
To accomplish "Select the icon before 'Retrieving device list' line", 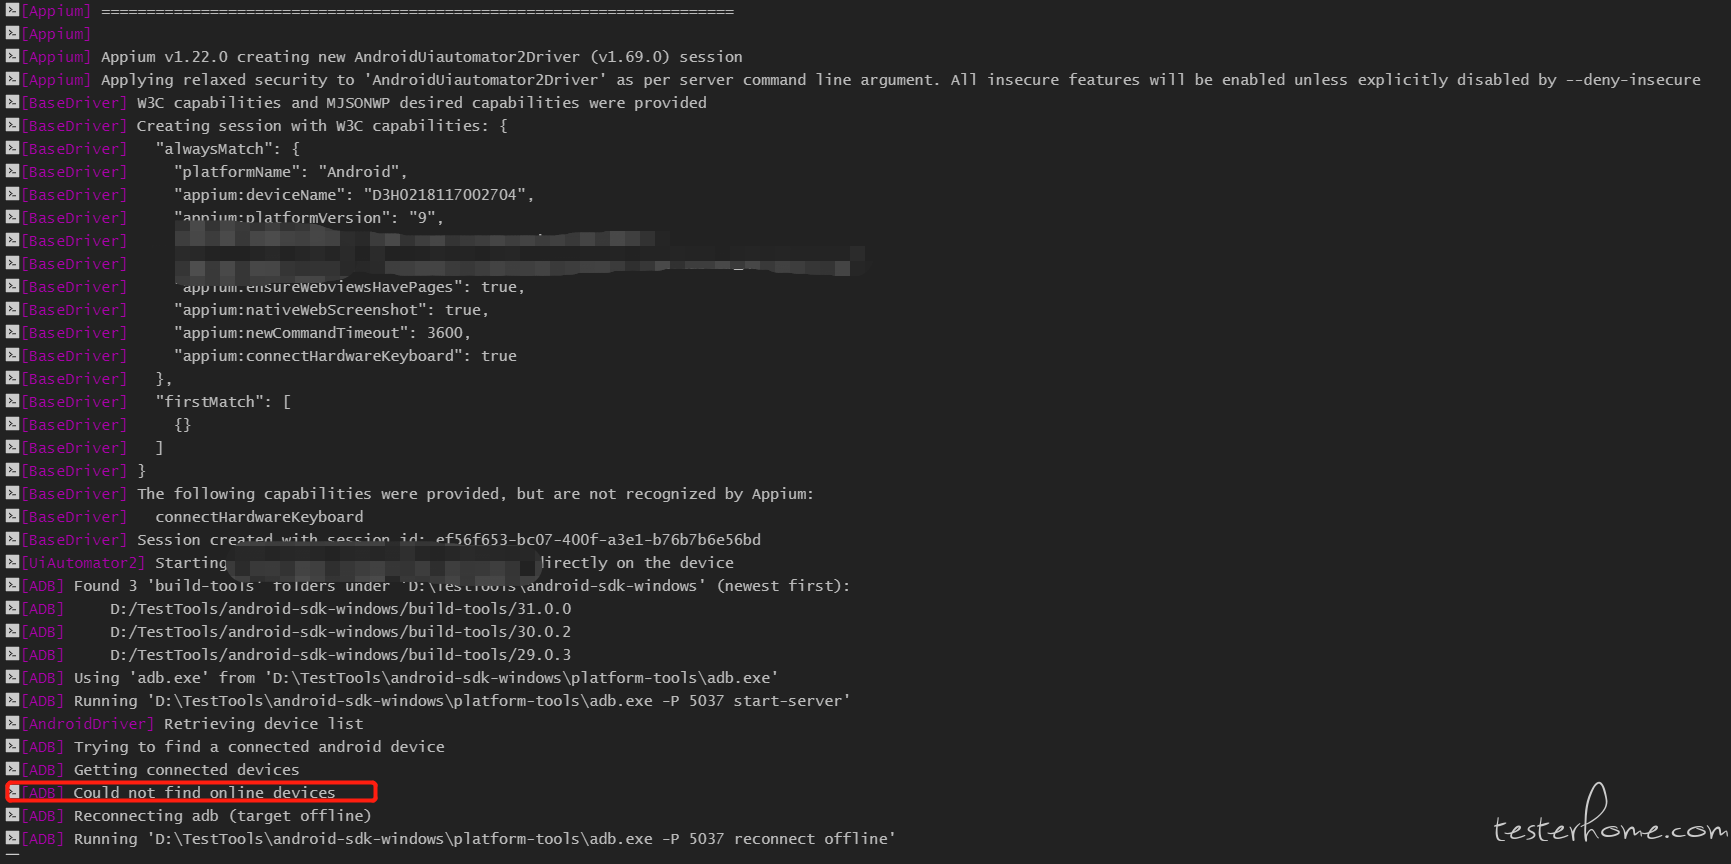I will [x=13, y=723].
